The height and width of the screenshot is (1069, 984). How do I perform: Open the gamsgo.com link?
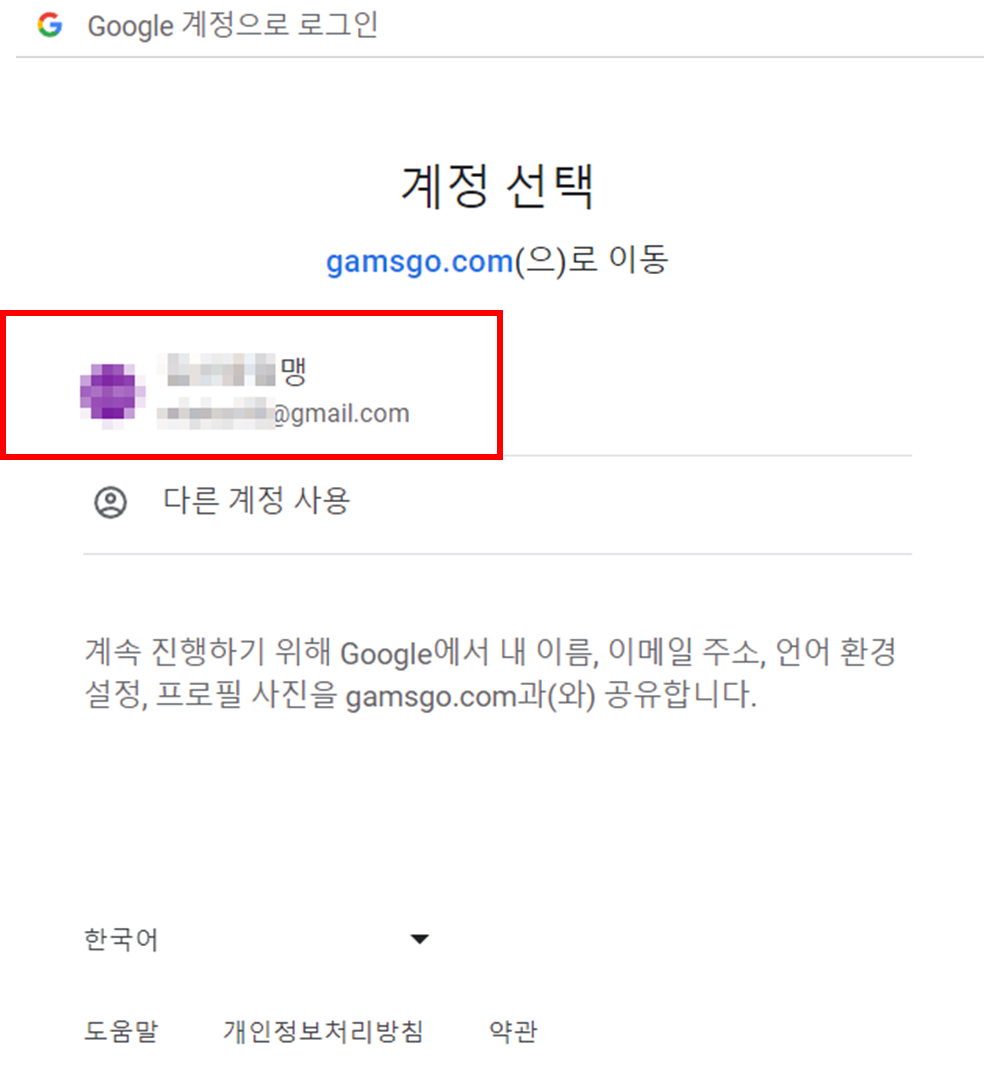coord(419,261)
